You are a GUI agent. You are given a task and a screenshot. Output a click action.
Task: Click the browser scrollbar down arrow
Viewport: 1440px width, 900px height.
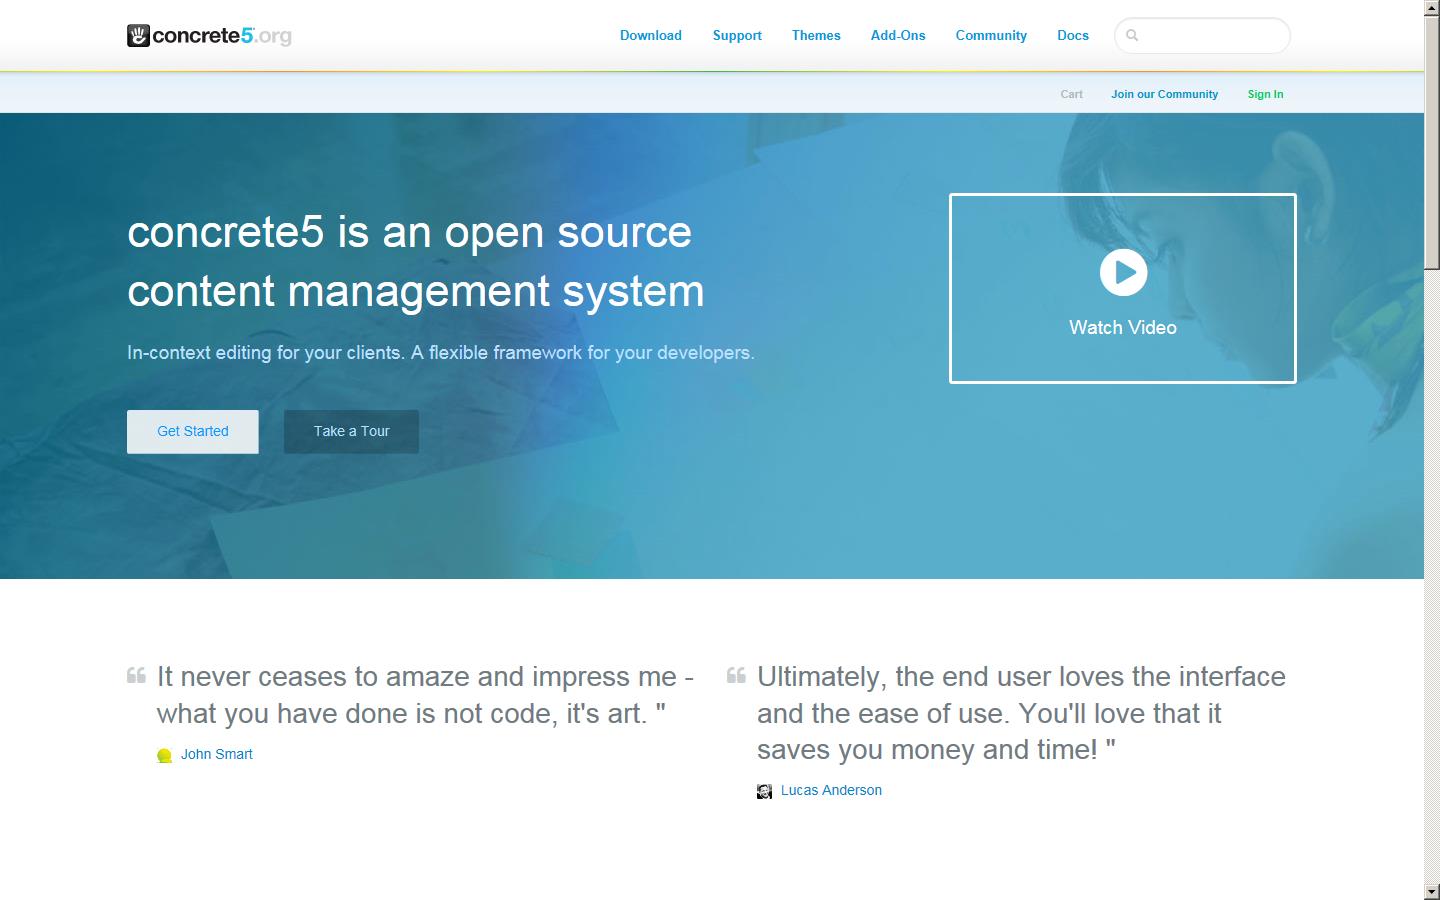pyautogui.click(x=1431, y=891)
